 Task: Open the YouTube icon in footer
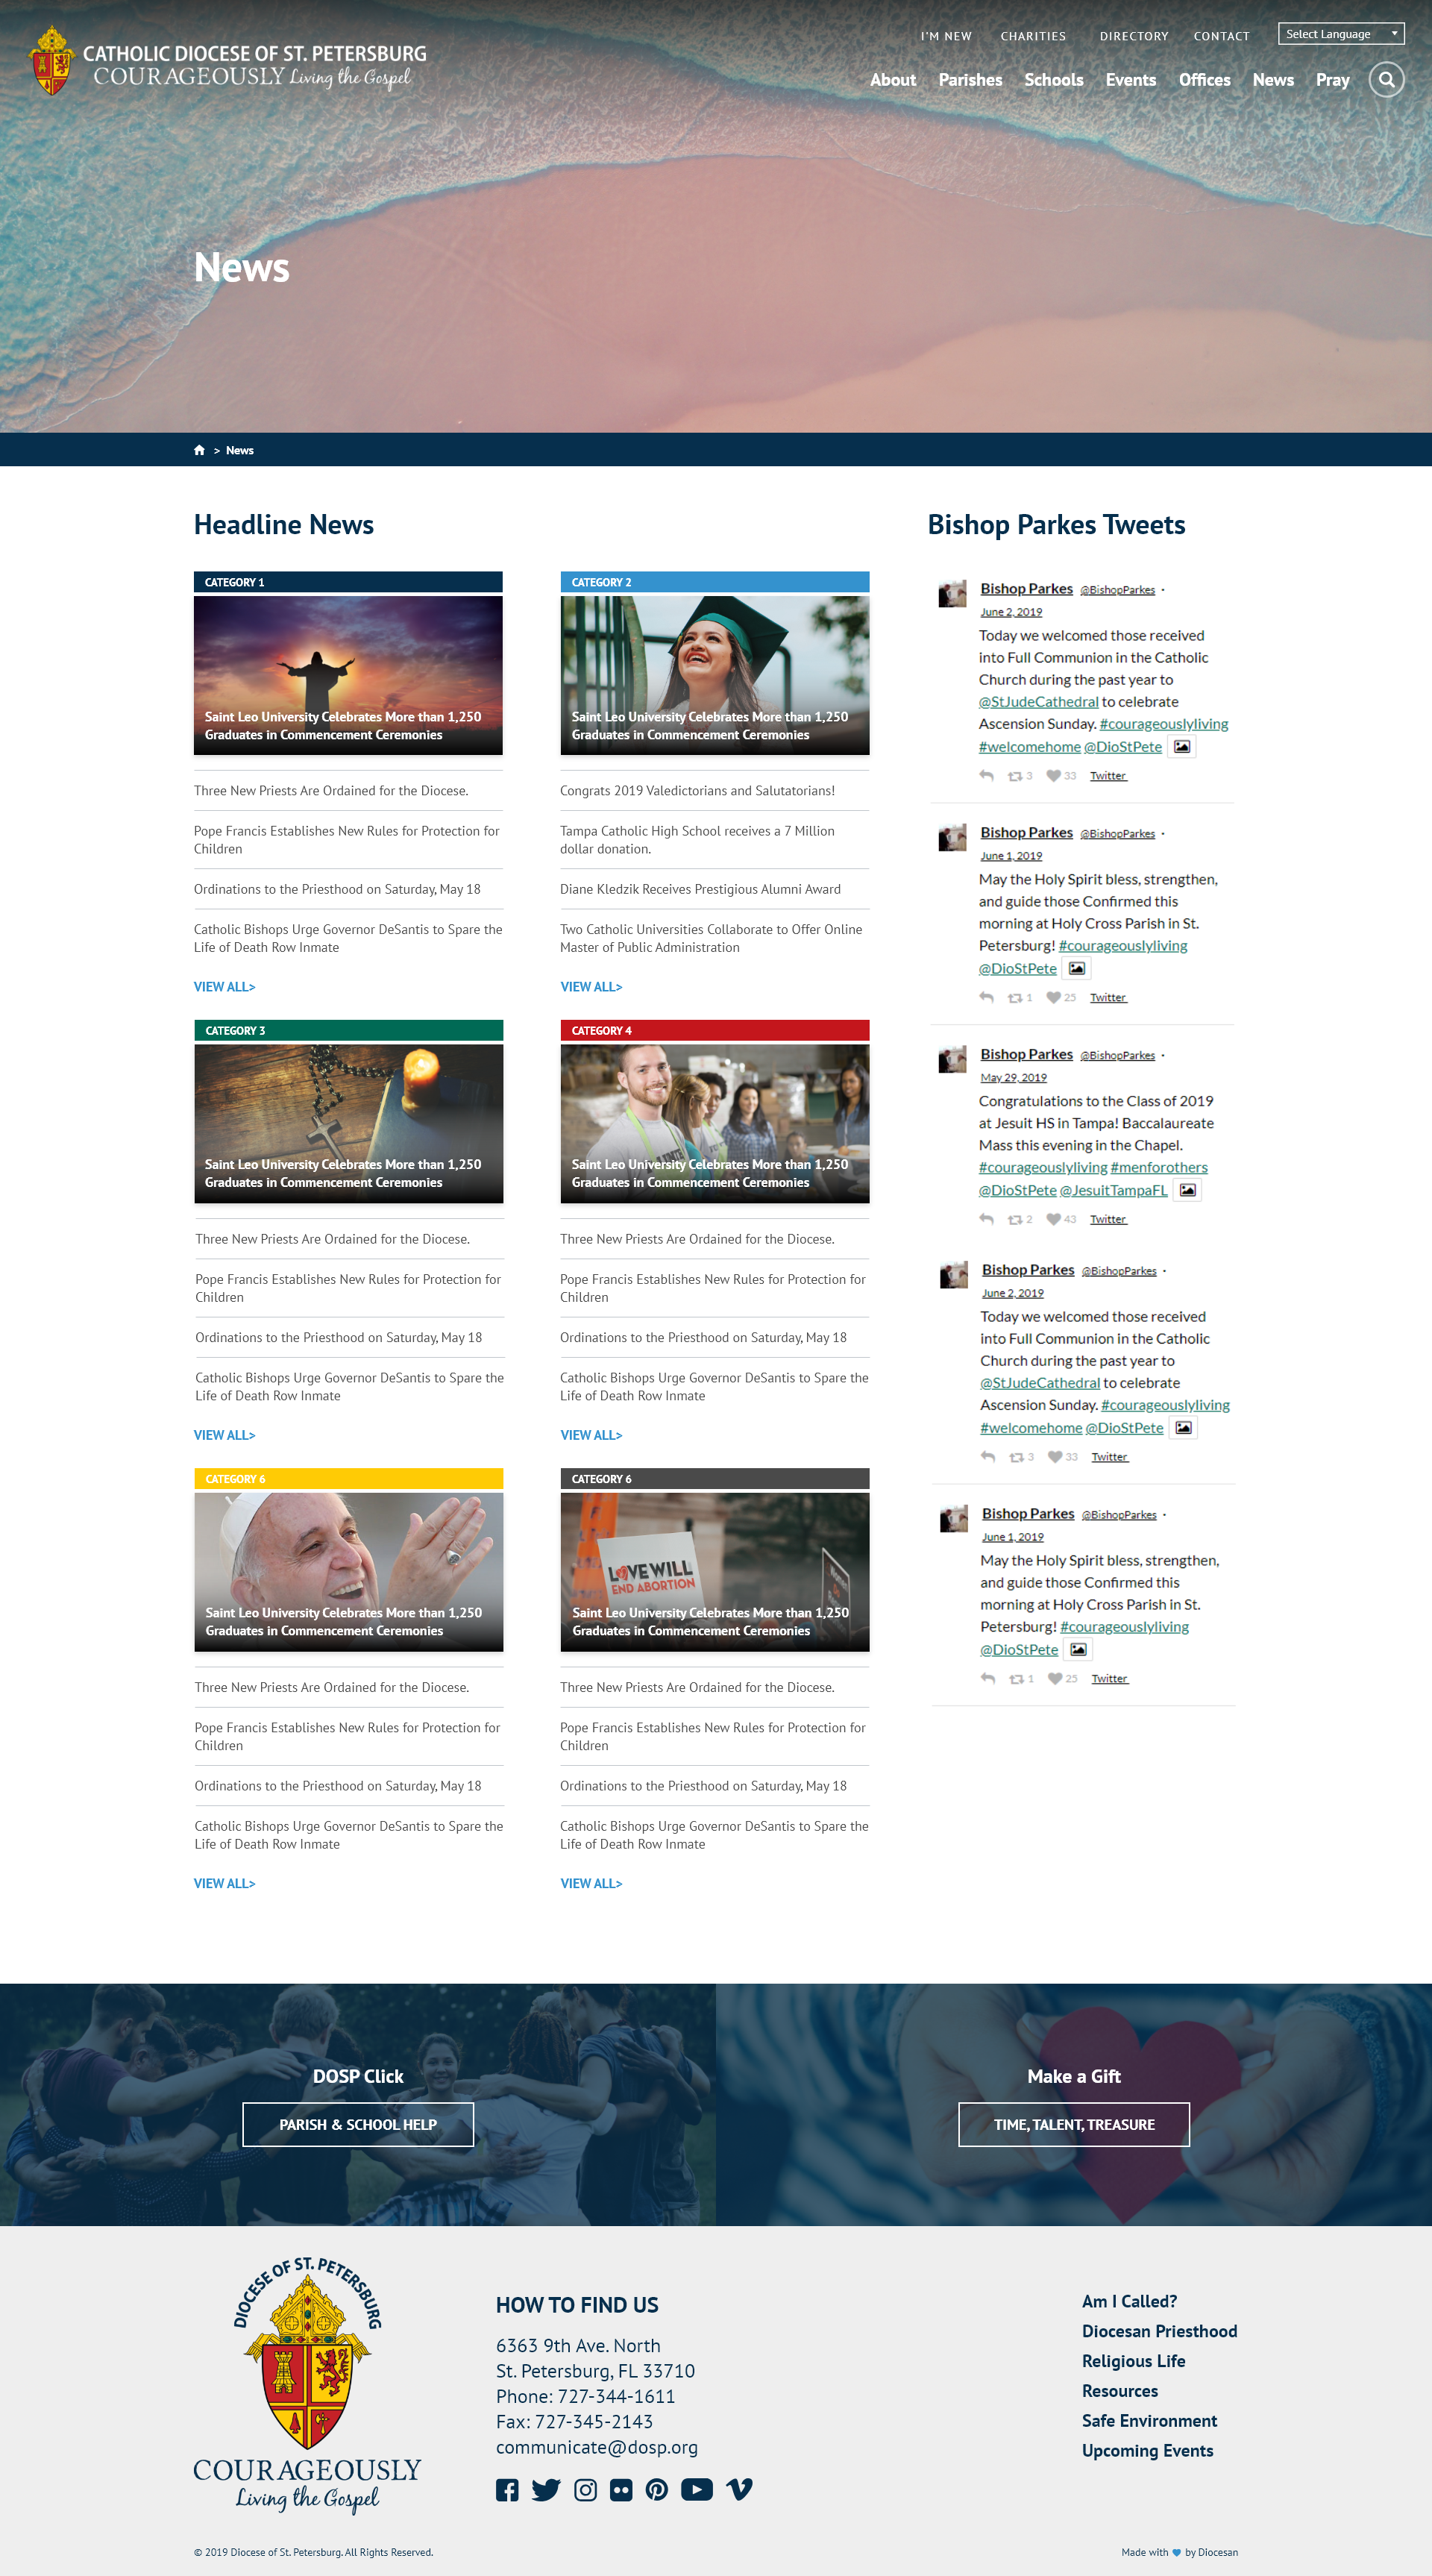point(697,2490)
